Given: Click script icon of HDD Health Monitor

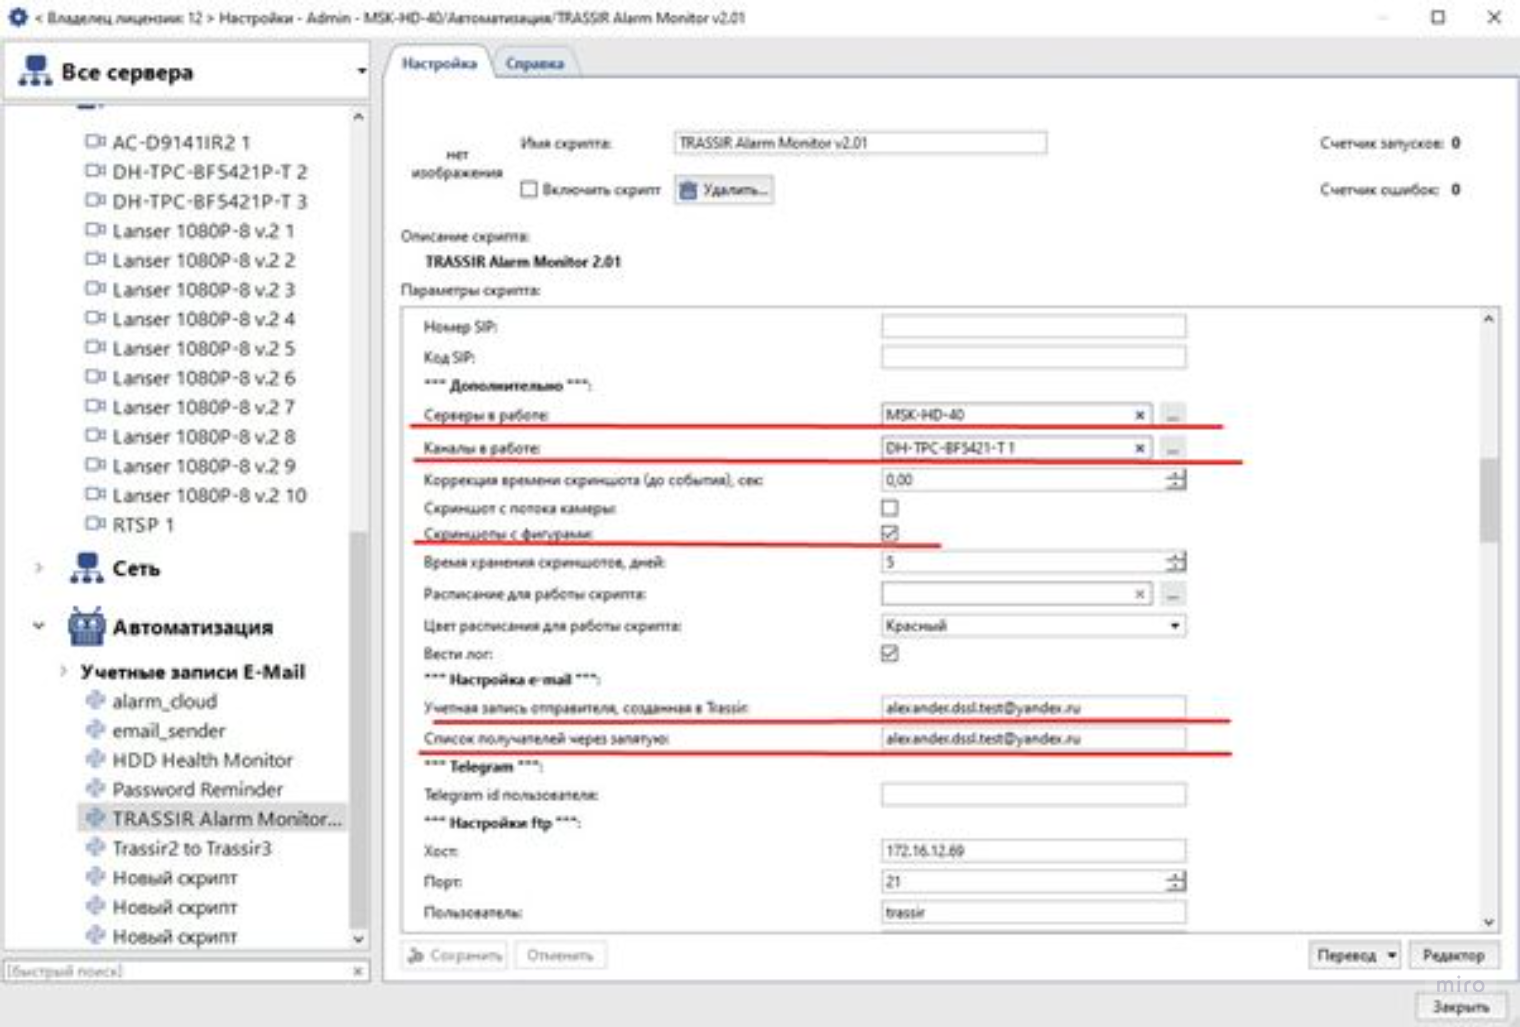Looking at the screenshot, I should [95, 759].
